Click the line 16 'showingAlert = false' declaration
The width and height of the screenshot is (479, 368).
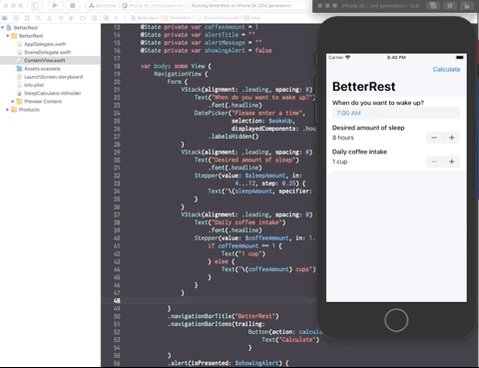[x=206, y=51]
